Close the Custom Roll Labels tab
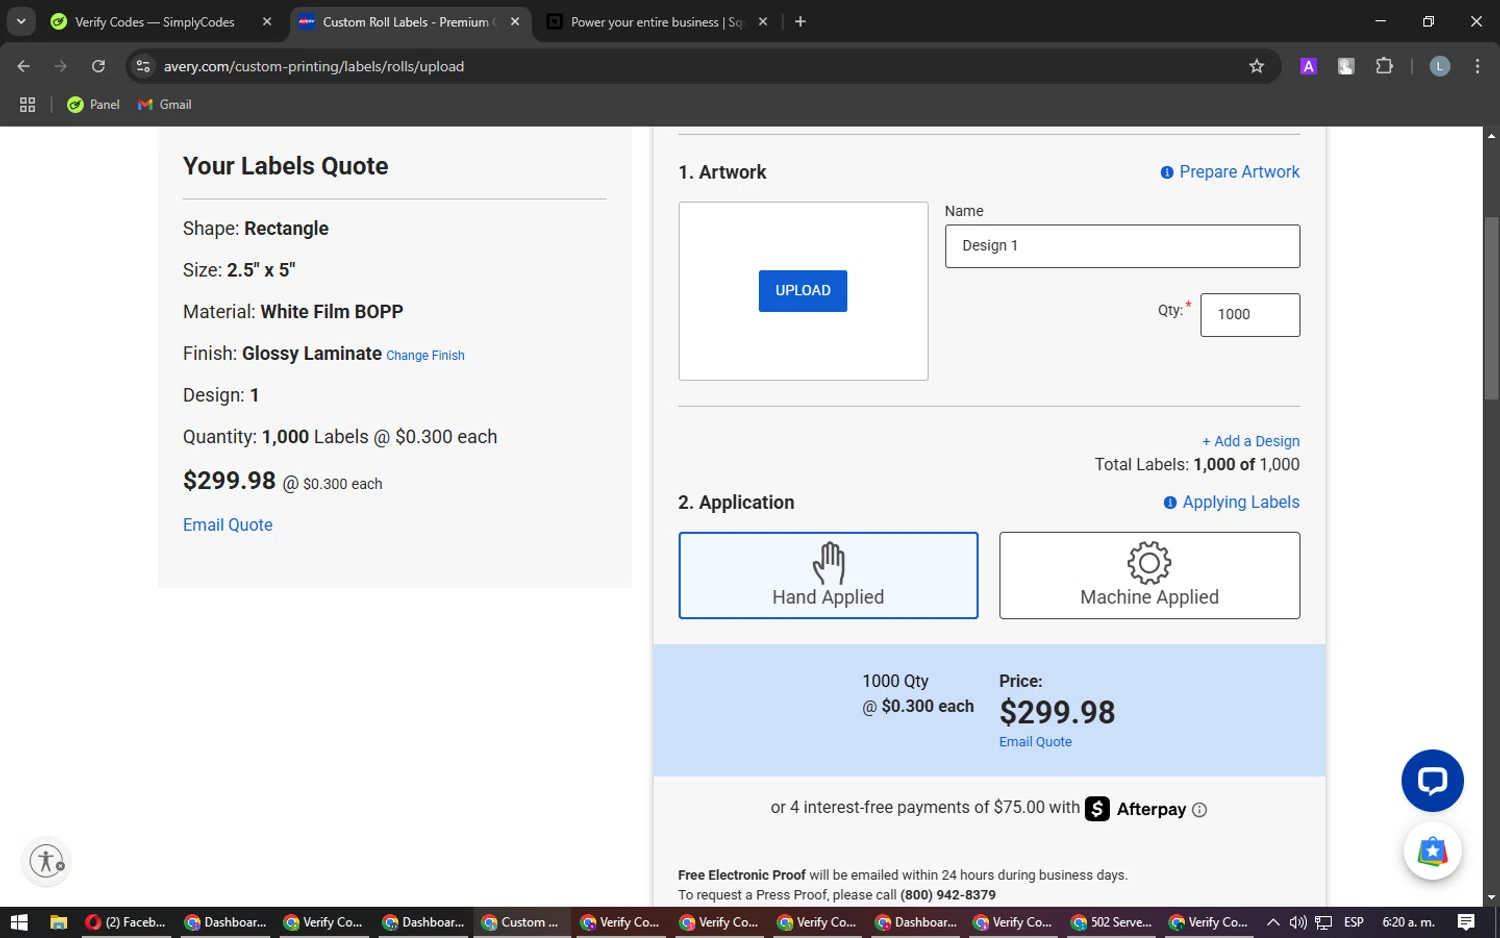Image resolution: width=1500 pixels, height=938 pixels. click(x=515, y=22)
